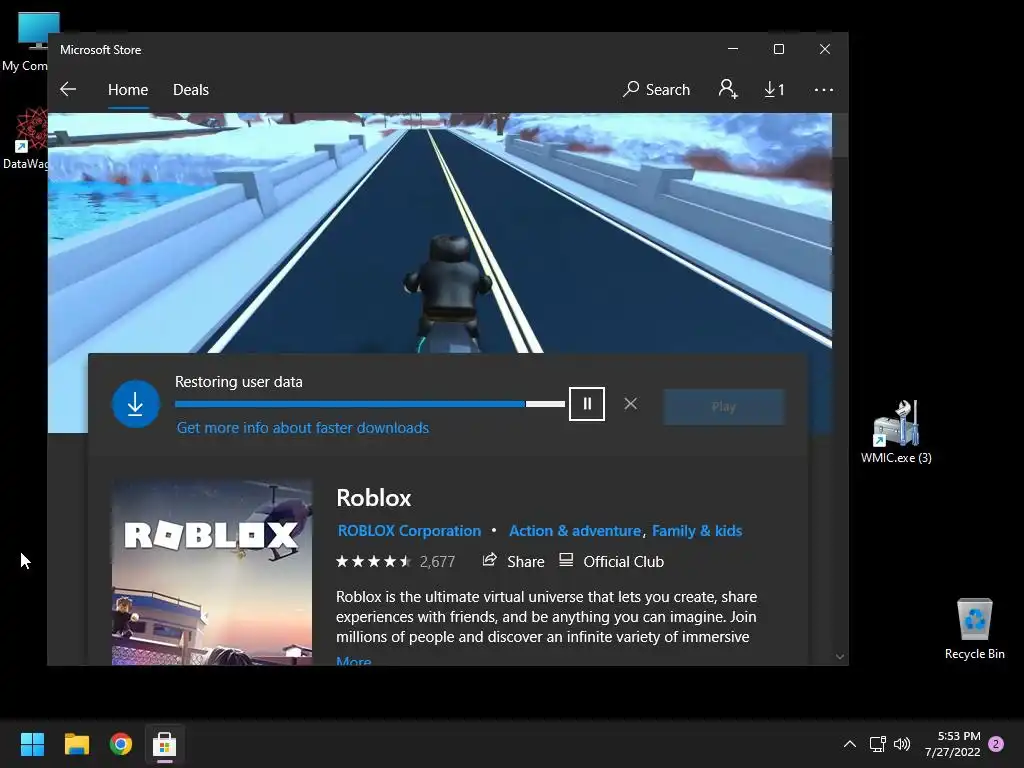Viewport: 1024px width, 768px height.
Task: Select the WMIC.exe (3) desktop shortcut
Action: tap(896, 432)
